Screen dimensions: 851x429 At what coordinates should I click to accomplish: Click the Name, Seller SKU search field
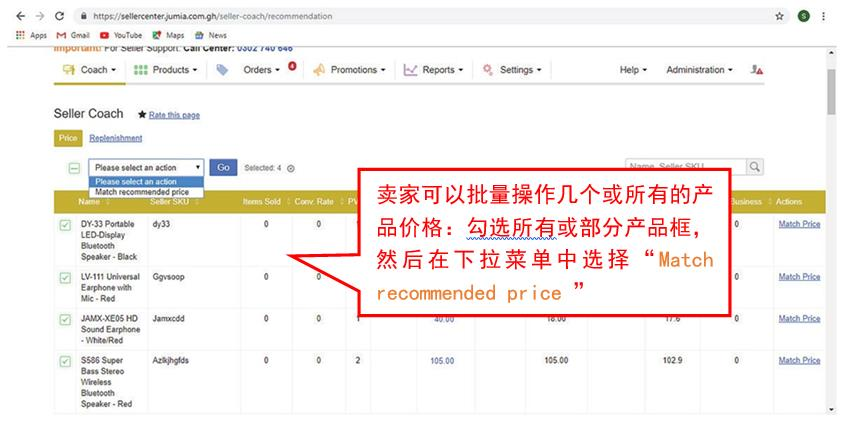coord(686,167)
